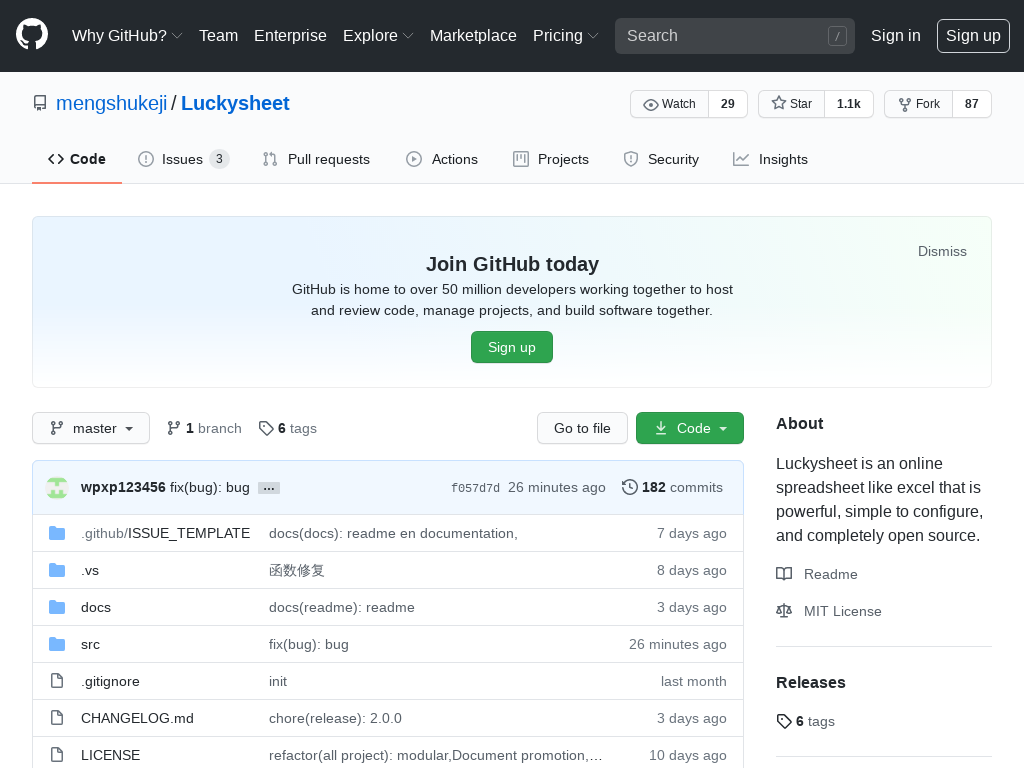Click the header Sign up button

(x=973, y=36)
